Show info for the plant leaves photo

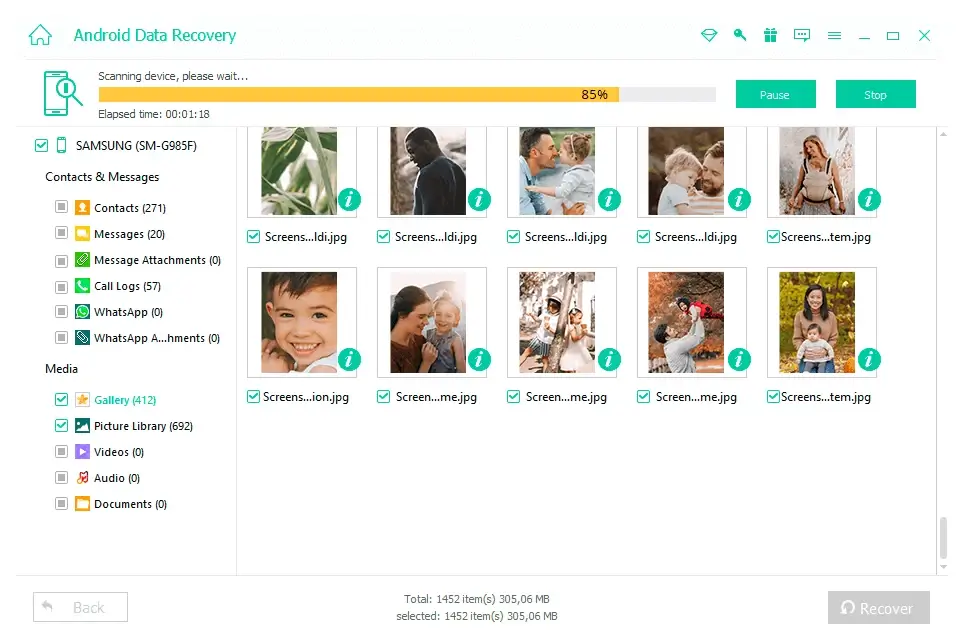click(x=349, y=199)
